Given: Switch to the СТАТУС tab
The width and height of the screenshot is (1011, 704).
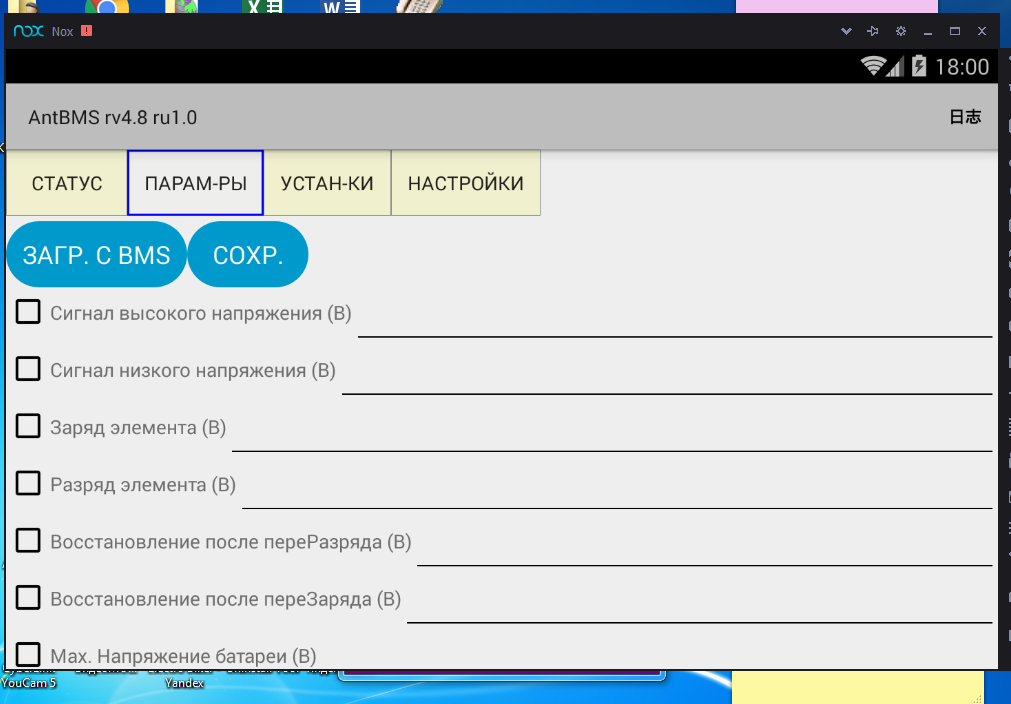Looking at the screenshot, I should tap(67, 183).
